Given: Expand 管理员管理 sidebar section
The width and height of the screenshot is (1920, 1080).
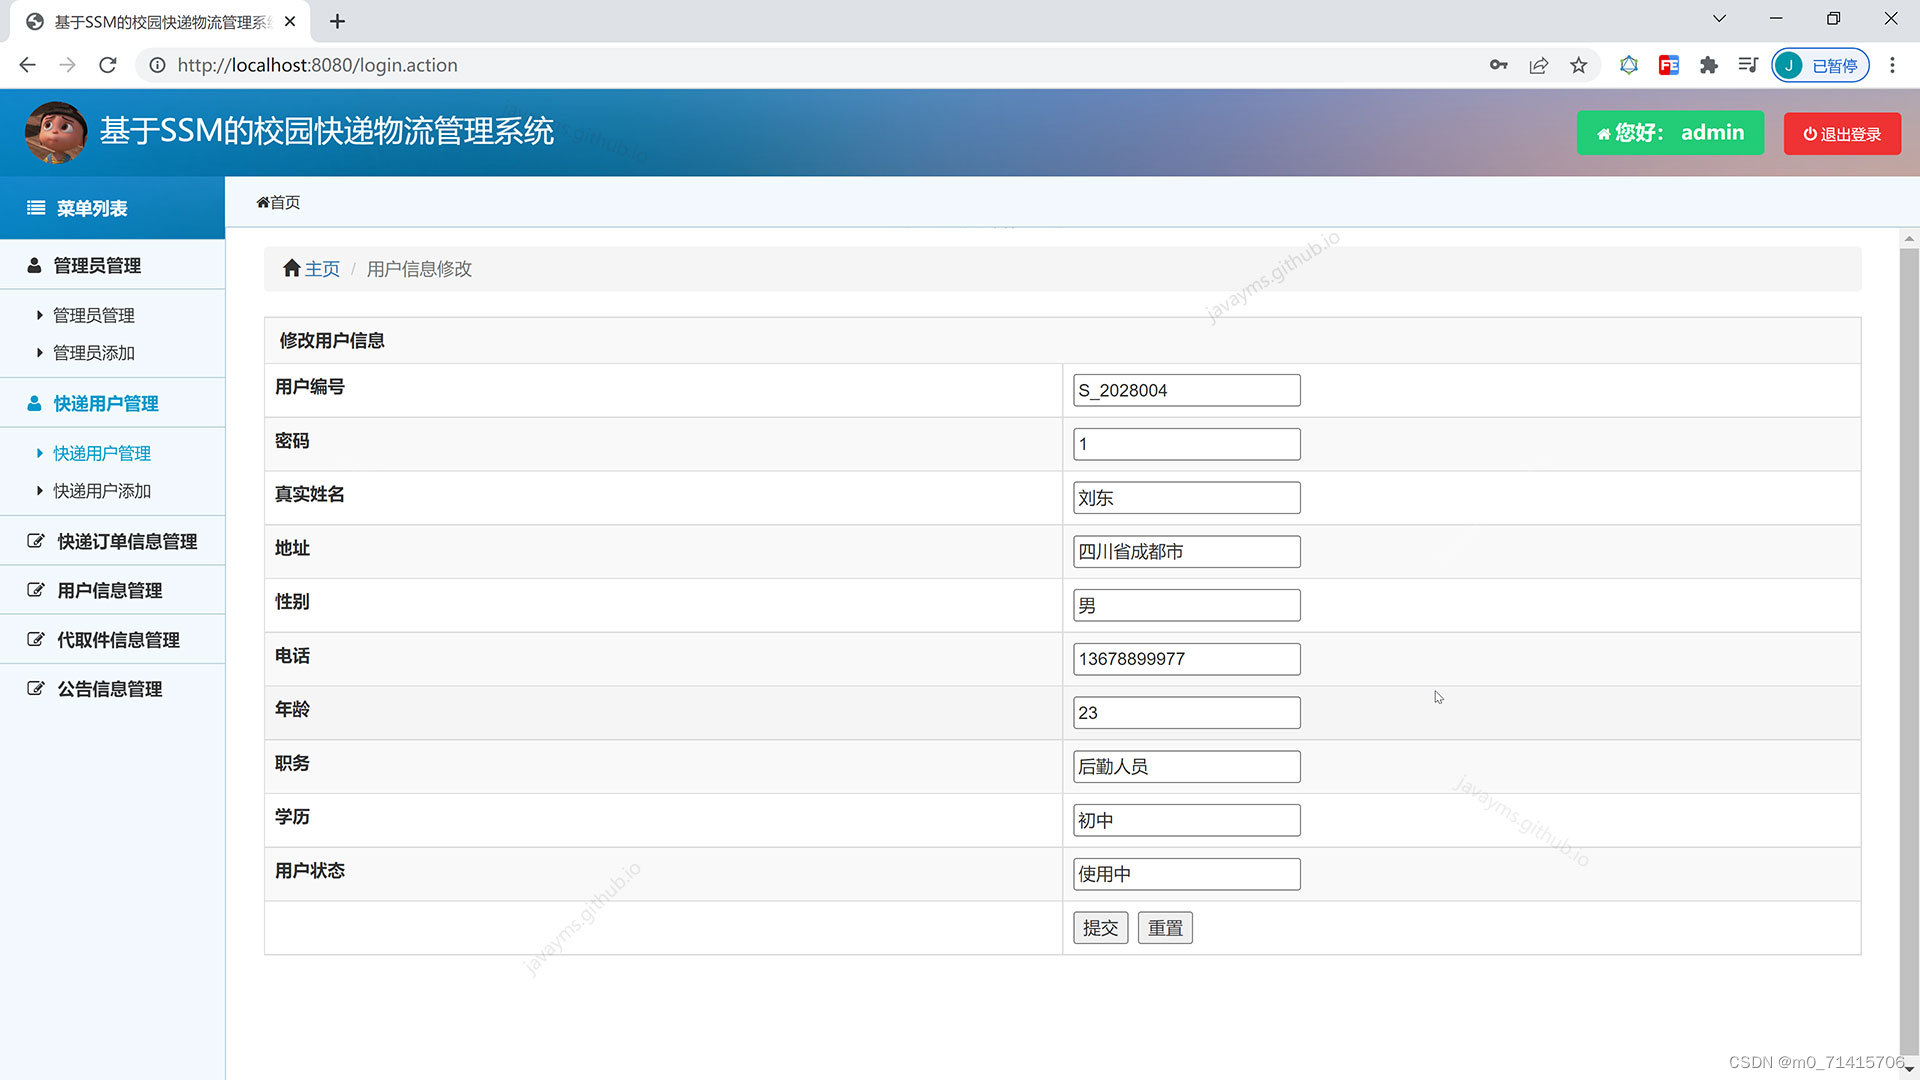Looking at the screenshot, I should [97, 265].
